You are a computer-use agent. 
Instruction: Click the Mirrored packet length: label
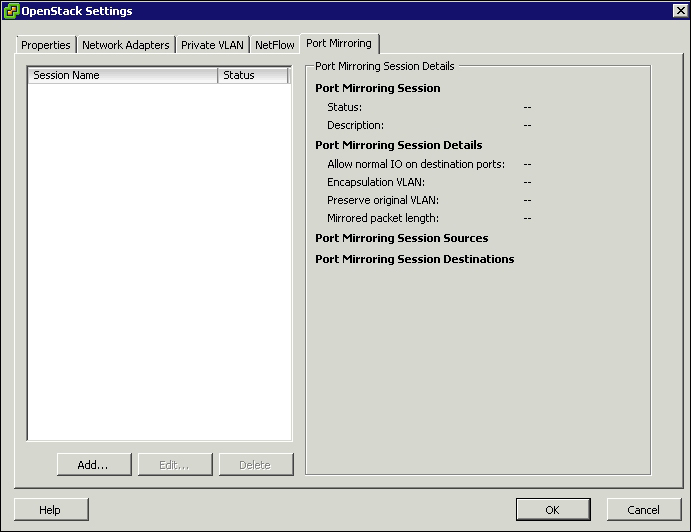pos(383,218)
